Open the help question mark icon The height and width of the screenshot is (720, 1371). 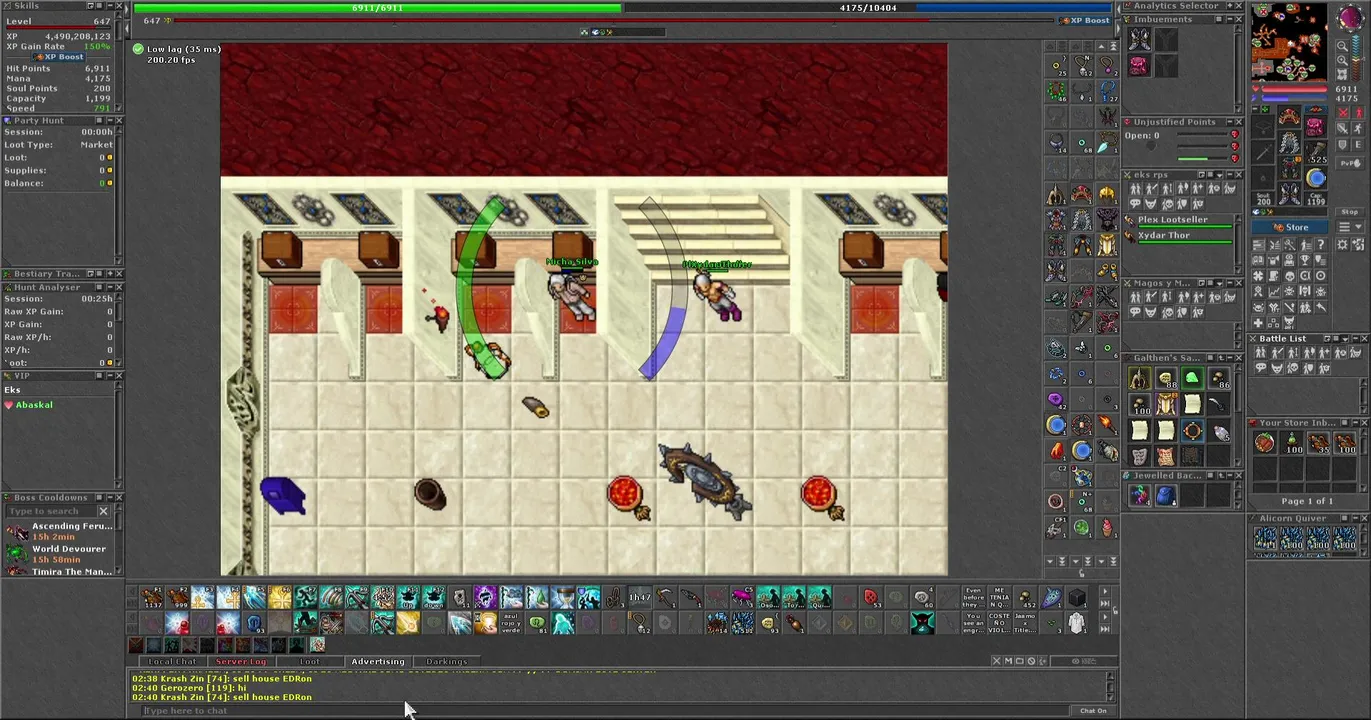(1320, 244)
